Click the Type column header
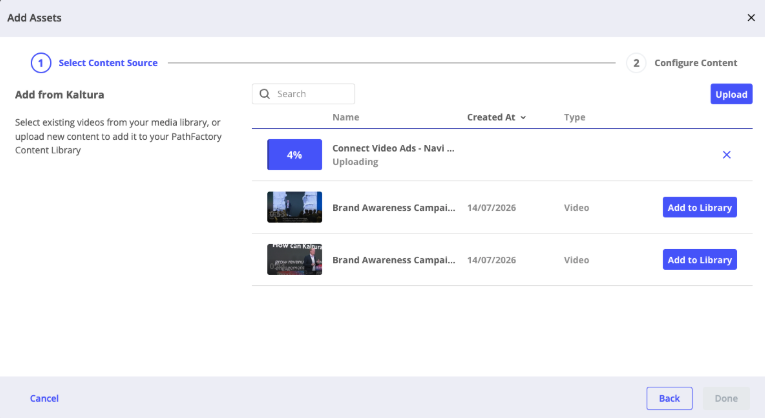The height and width of the screenshot is (418, 765). (574, 117)
